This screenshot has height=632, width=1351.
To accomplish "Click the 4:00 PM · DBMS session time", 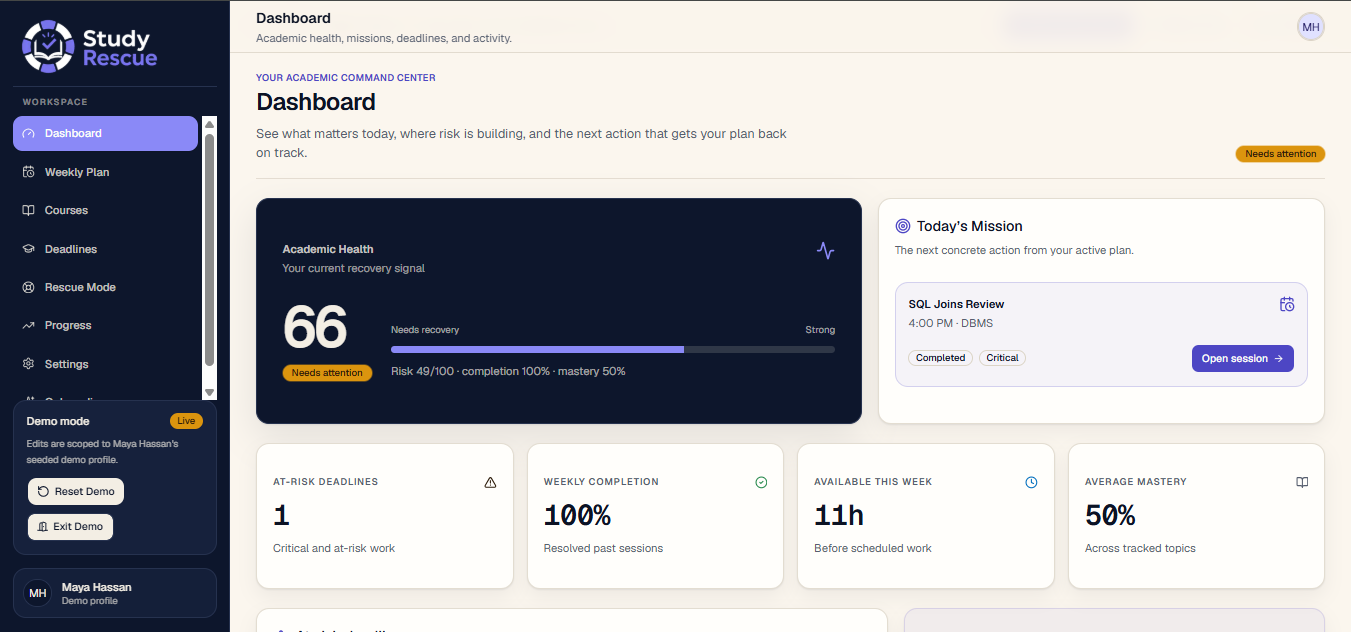I will (950, 323).
